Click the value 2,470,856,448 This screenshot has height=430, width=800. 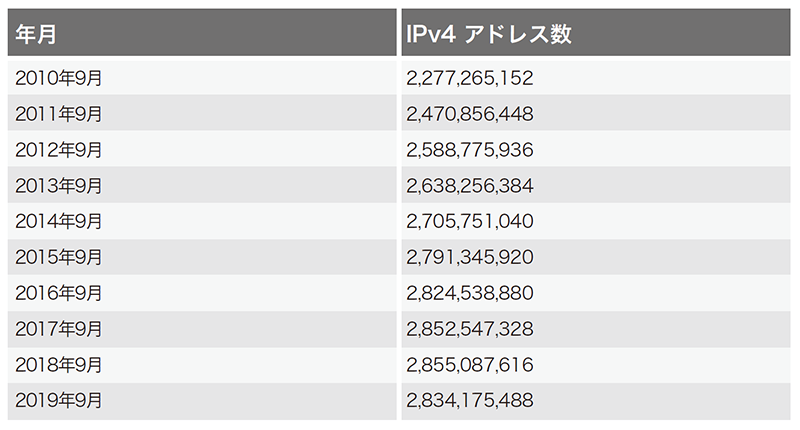[x=470, y=114]
